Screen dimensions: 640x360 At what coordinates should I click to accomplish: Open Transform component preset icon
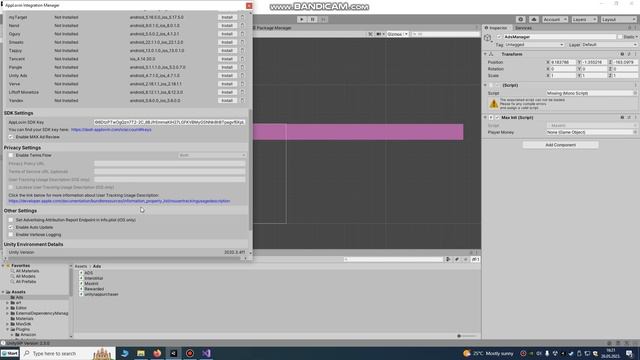629,54
